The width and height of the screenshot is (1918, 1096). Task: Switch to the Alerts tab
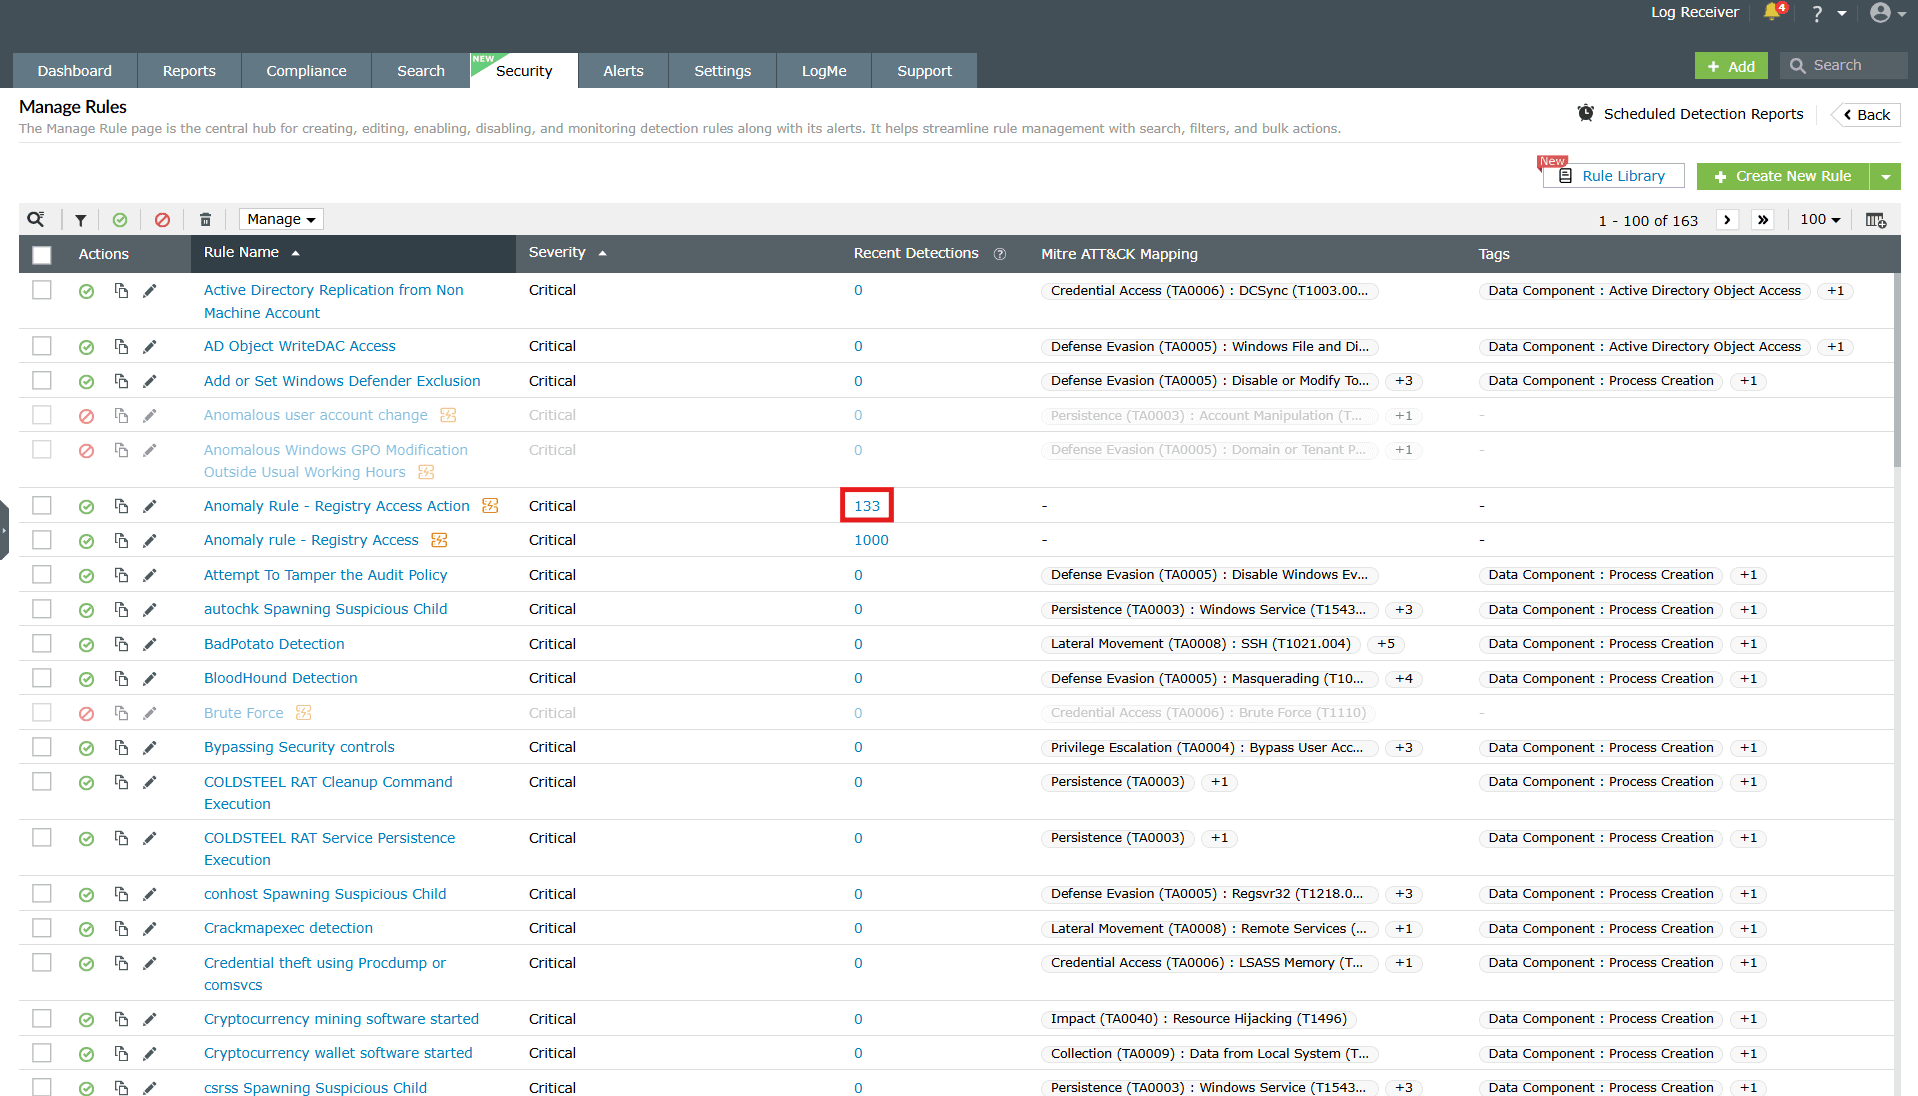622,70
